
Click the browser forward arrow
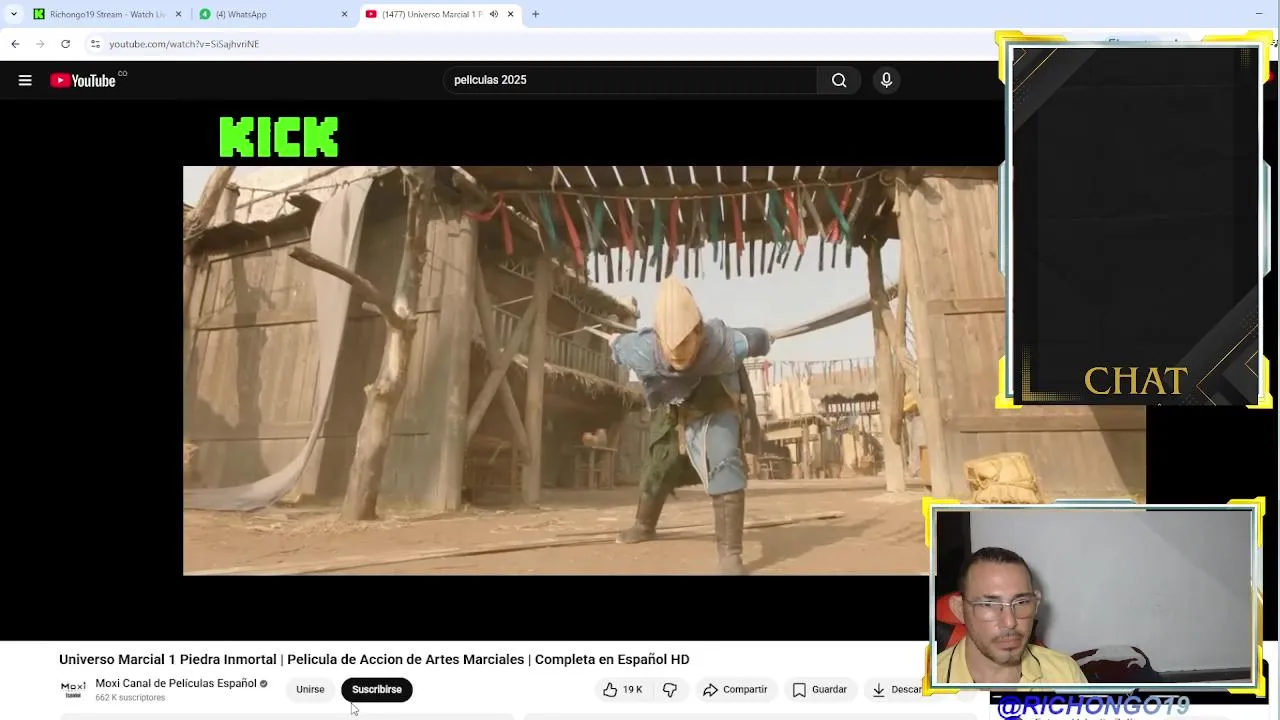[x=40, y=44]
